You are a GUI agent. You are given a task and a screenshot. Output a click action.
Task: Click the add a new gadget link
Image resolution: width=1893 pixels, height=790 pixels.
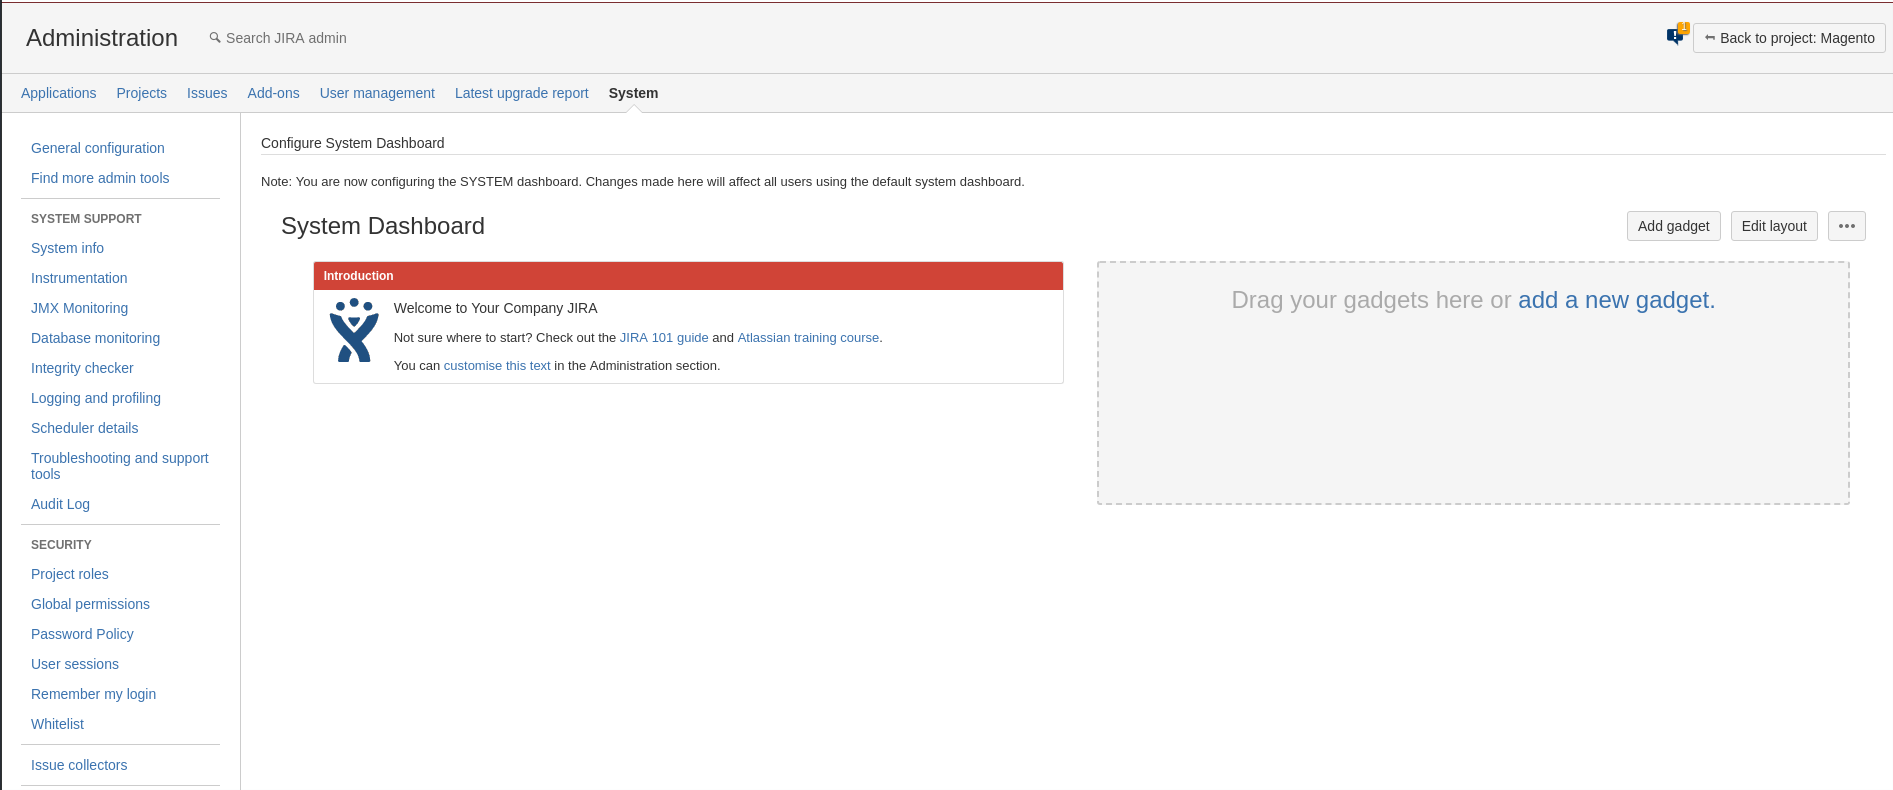point(1616,300)
